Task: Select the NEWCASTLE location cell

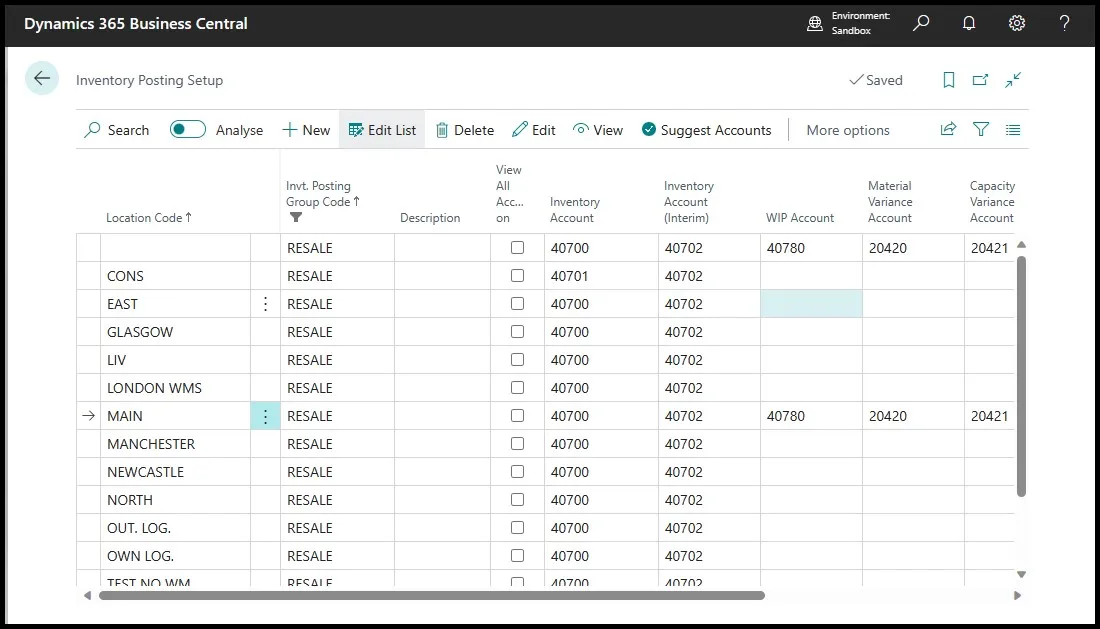Action: (x=175, y=472)
